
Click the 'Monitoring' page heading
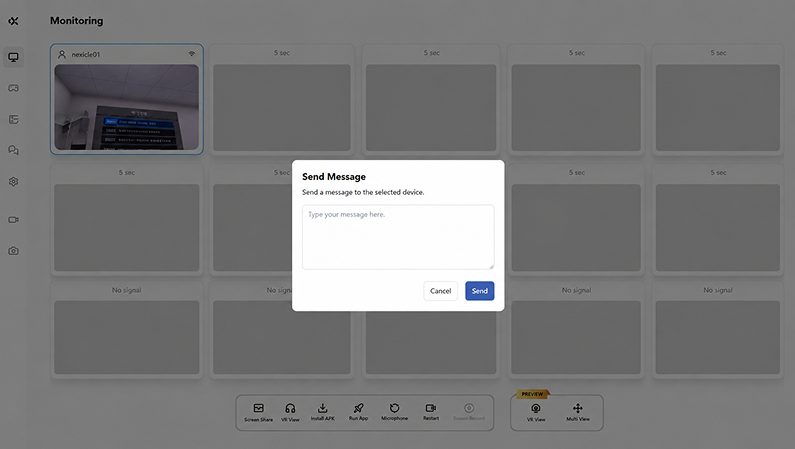(x=77, y=21)
